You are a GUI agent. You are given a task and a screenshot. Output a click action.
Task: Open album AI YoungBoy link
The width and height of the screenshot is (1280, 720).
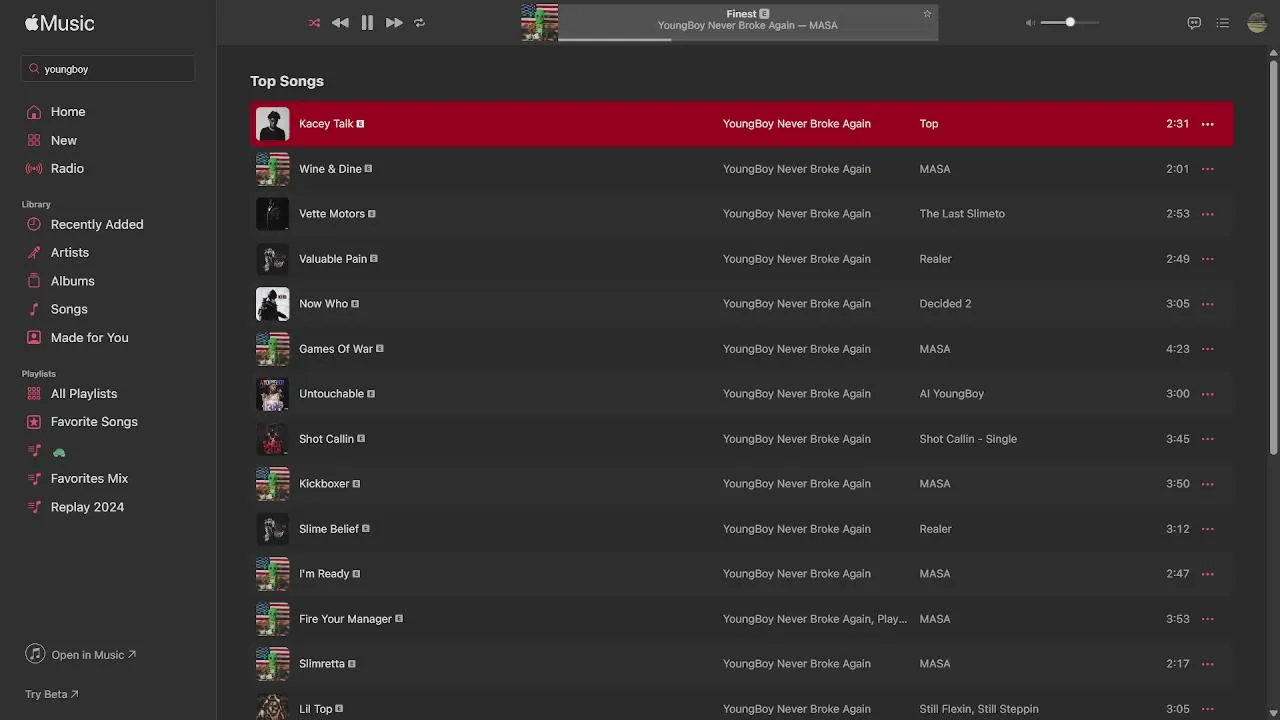pyautogui.click(x=951, y=394)
